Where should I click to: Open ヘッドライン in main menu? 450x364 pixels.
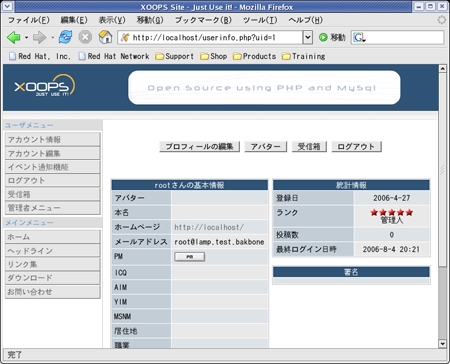pyautogui.click(x=53, y=251)
